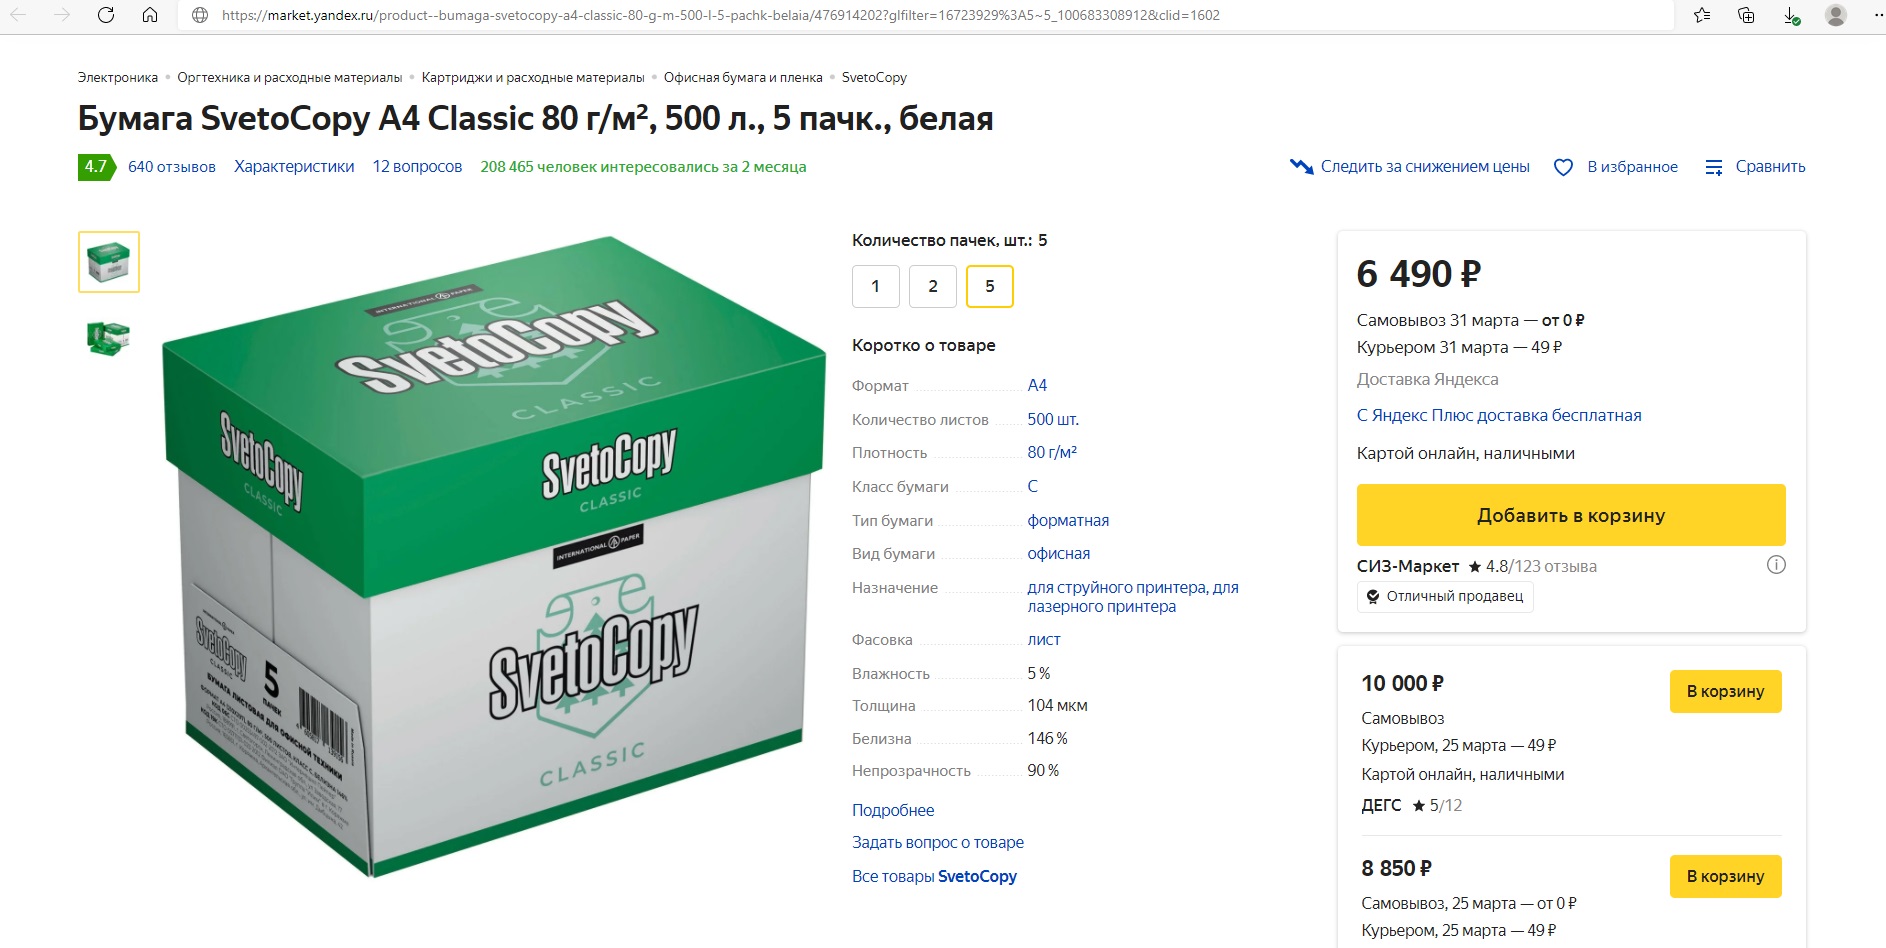The width and height of the screenshot is (1886, 948).
Task: Open the 640 отзывов reviews tab
Action: (172, 167)
